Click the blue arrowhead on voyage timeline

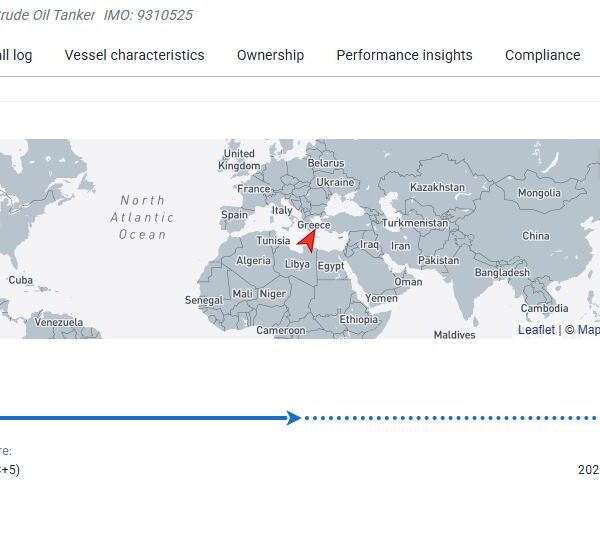pyautogui.click(x=293, y=418)
